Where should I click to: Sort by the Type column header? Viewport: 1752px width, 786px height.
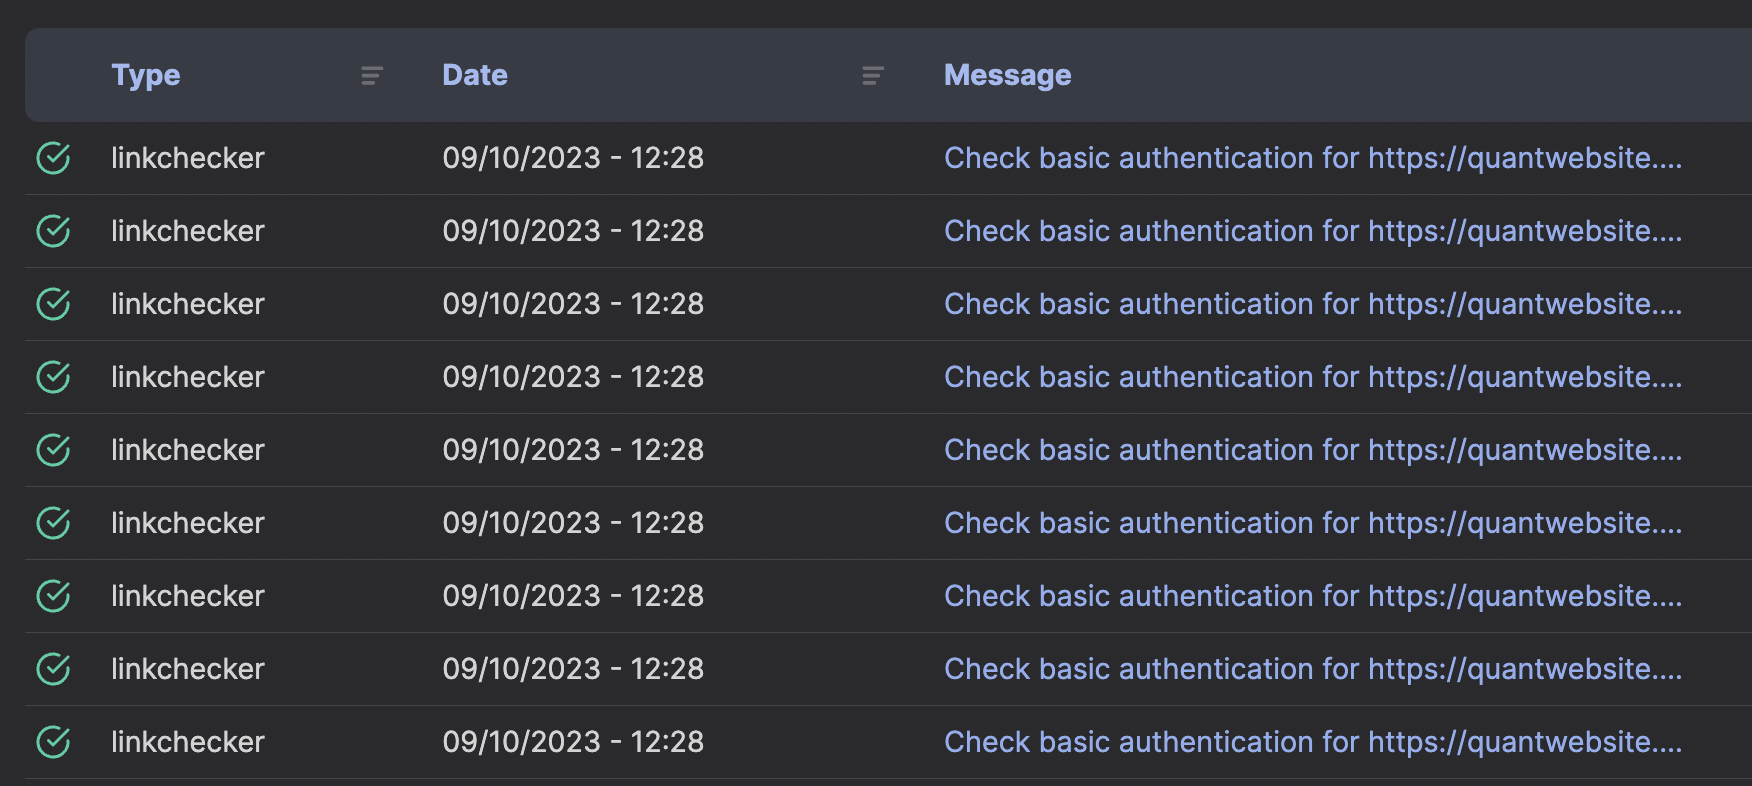coord(146,75)
